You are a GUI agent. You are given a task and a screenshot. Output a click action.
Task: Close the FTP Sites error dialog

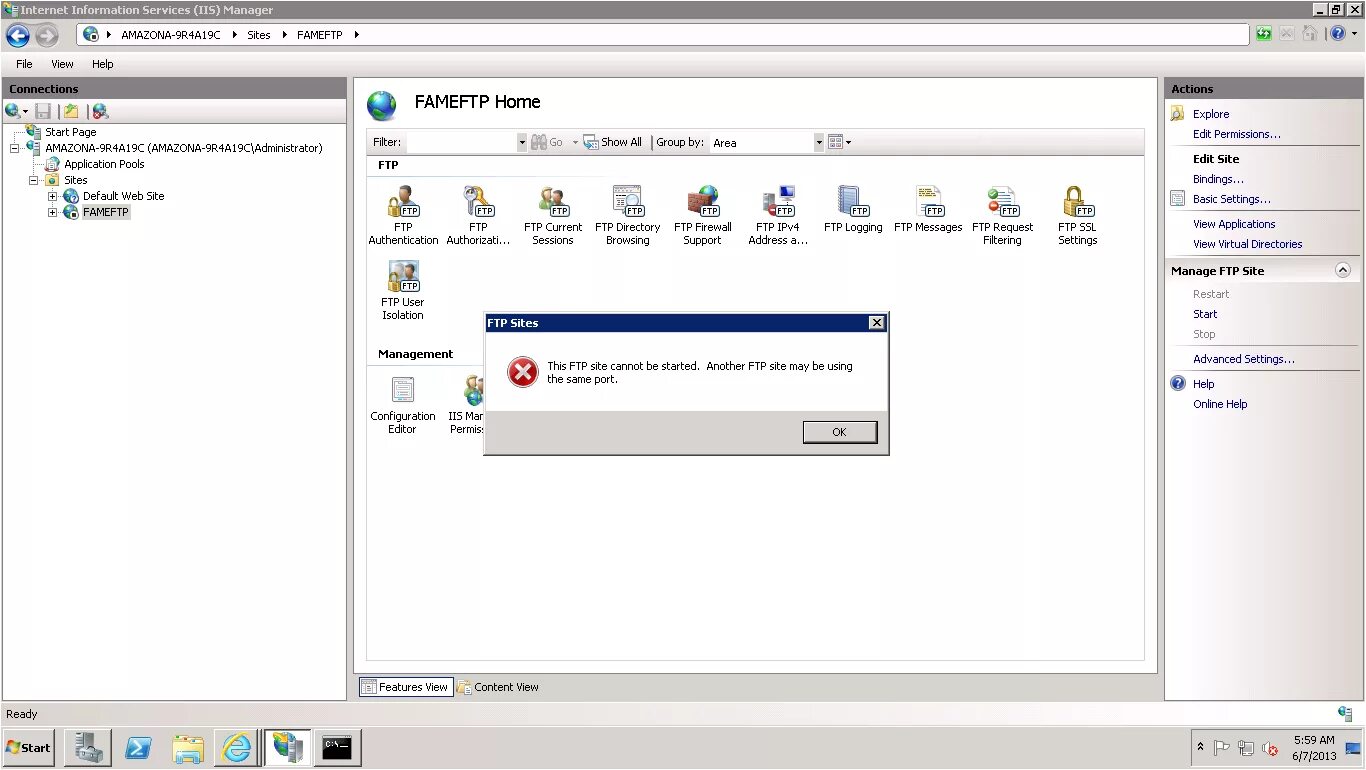[x=876, y=323]
